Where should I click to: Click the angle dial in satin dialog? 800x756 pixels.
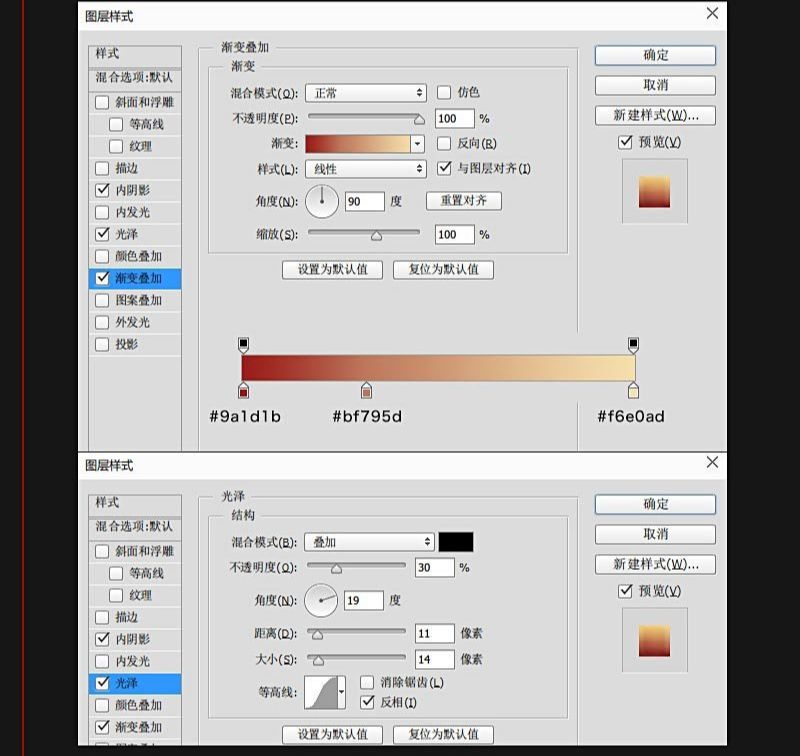pyautogui.click(x=321, y=600)
